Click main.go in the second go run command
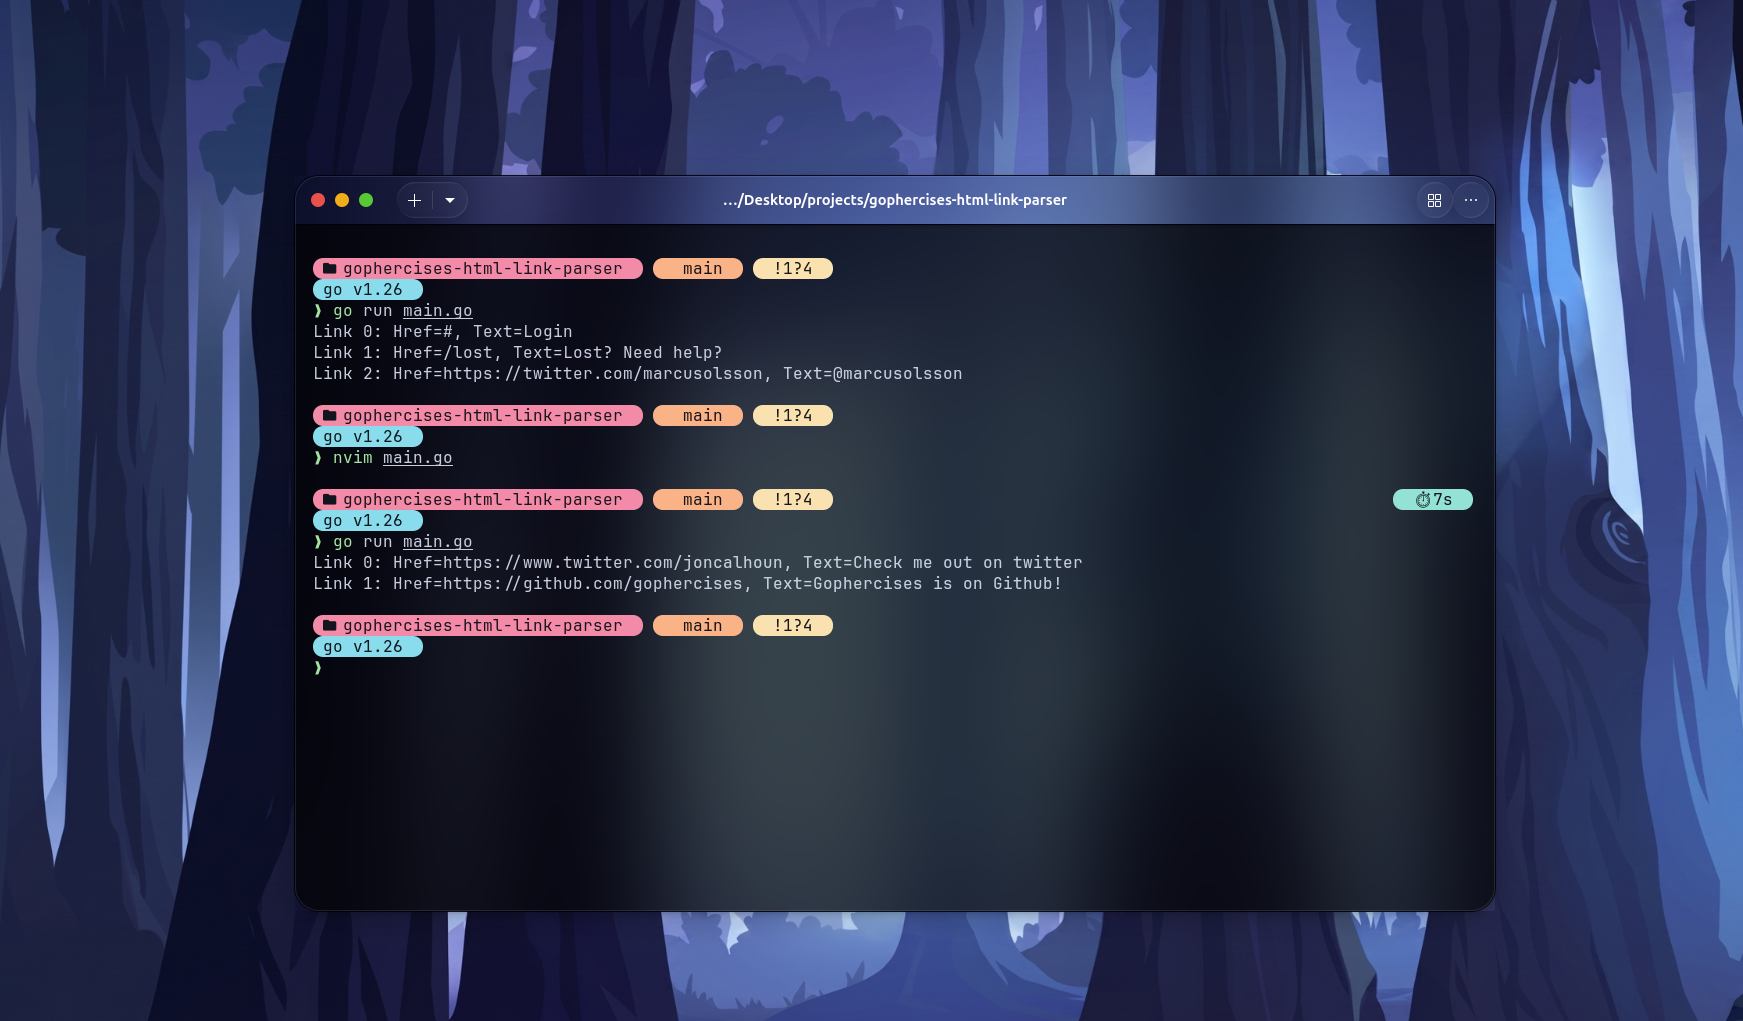The height and width of the screenshot is (1021, 1743). pyautogui.click(x=438, y=541)
